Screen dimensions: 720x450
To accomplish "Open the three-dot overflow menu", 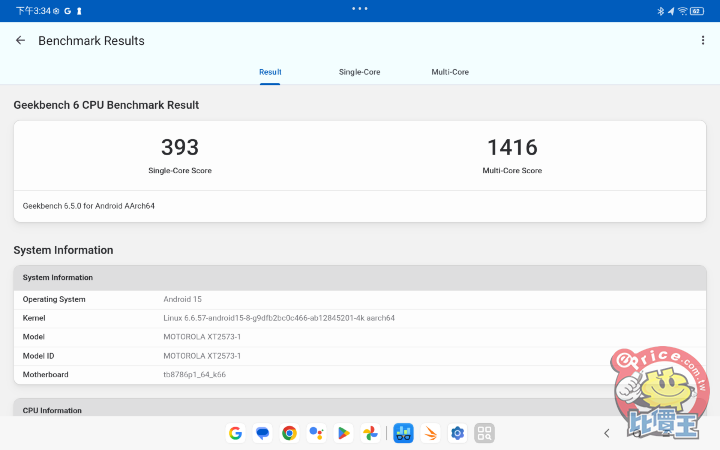I will pyautogui.click(x=703, y=41).
